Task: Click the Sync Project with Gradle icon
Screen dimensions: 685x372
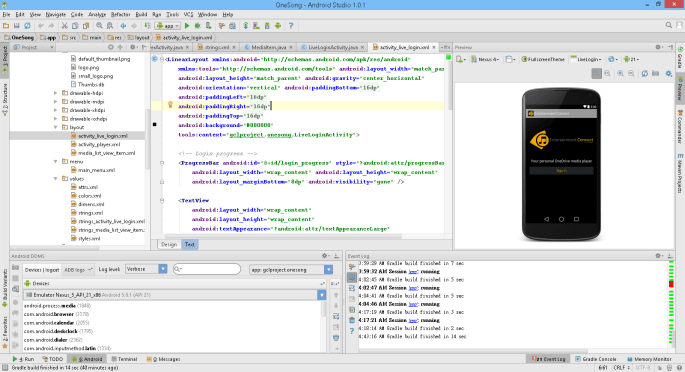Action: click(246, 26)
